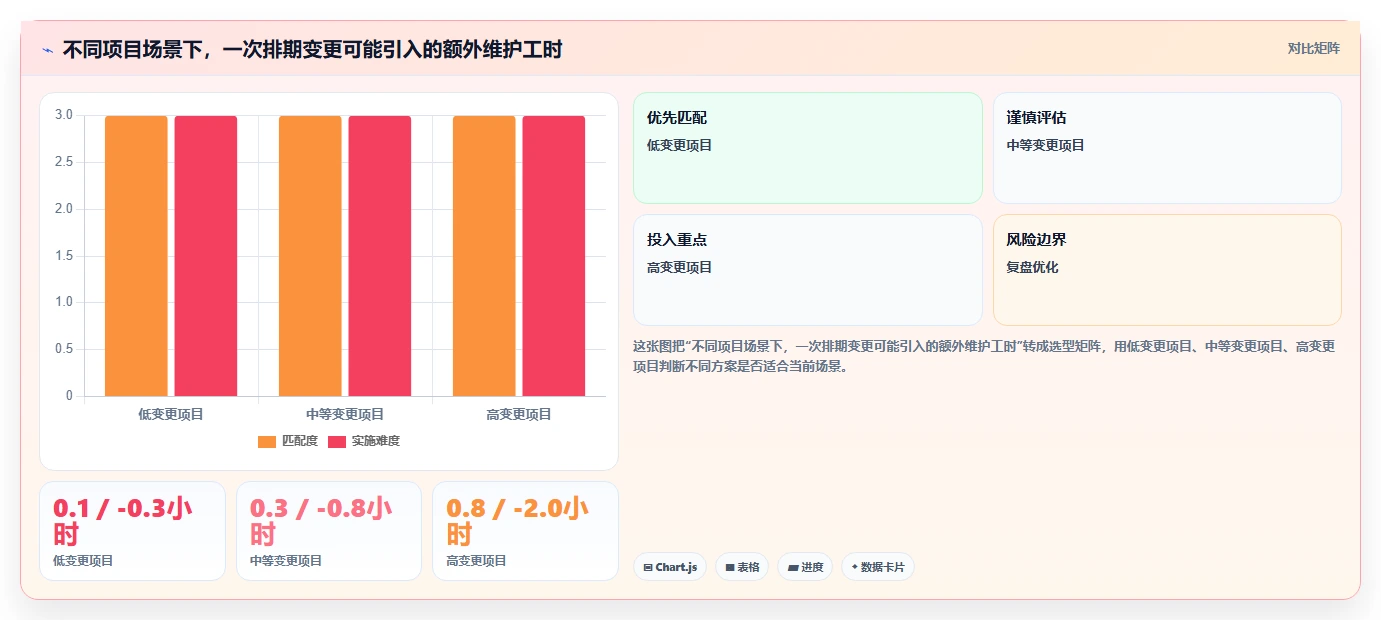Select the 谨慎评估 matrix card
The height and width of the screenshot is (620, 1381).
[1167, 148]
